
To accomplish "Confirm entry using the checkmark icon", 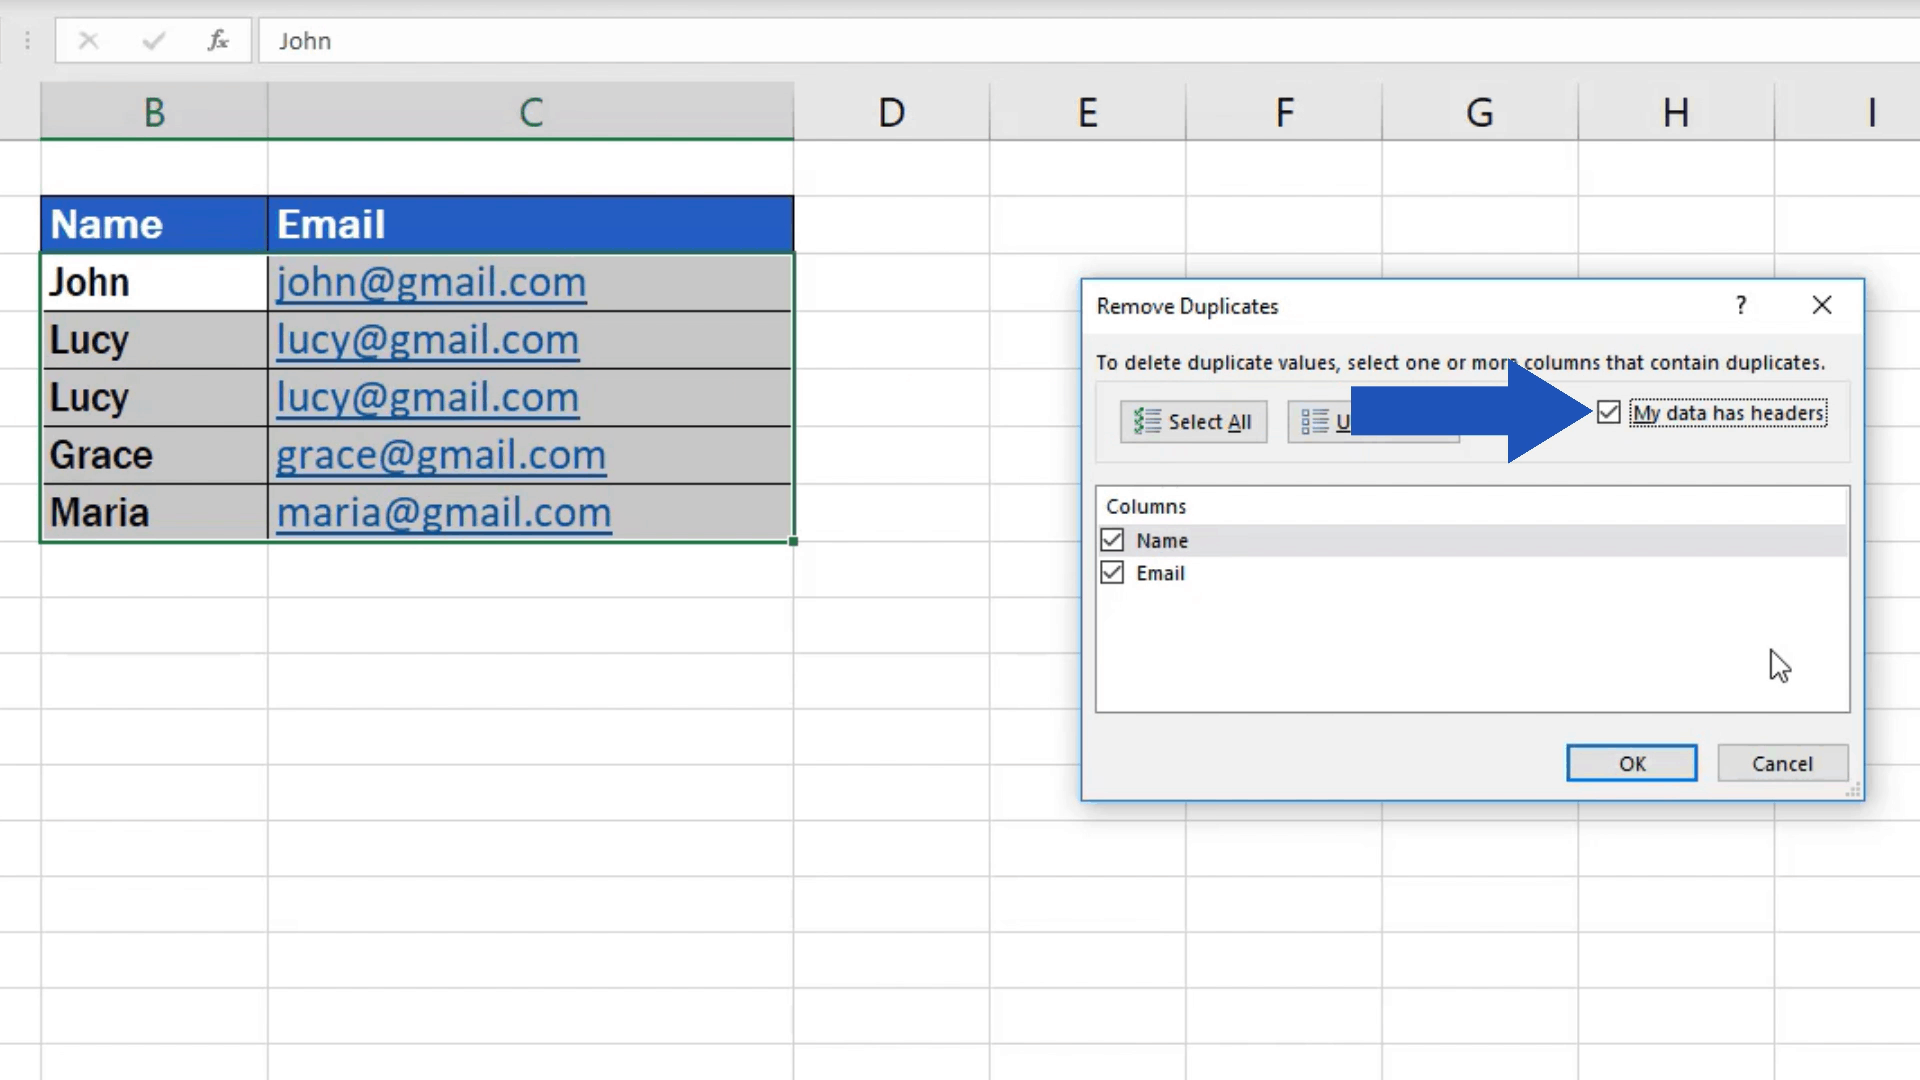I will pyautogui.click(x=153, y=41).
